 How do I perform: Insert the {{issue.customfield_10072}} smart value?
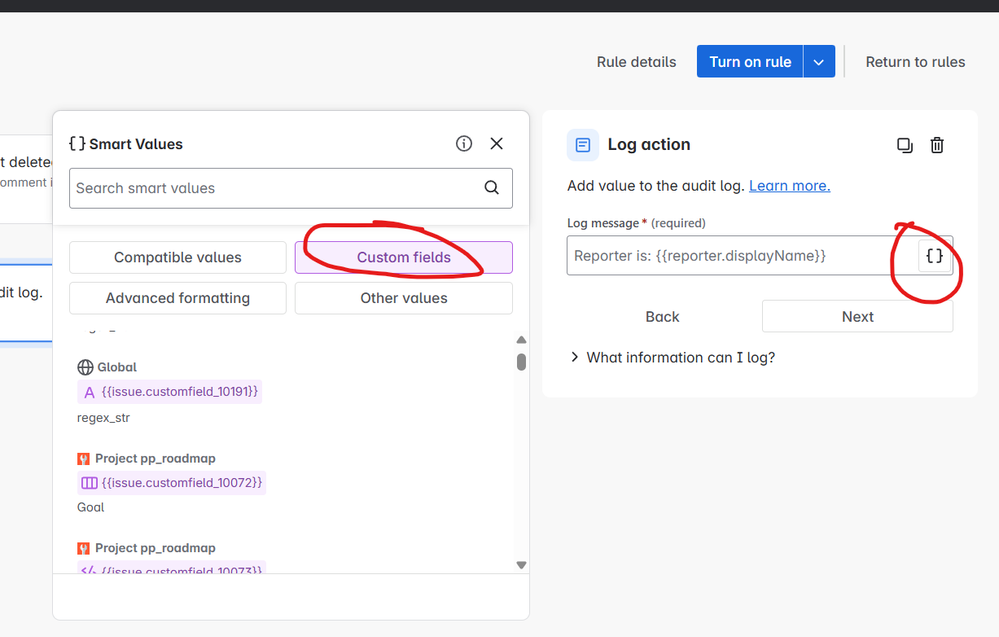point(171,483)
